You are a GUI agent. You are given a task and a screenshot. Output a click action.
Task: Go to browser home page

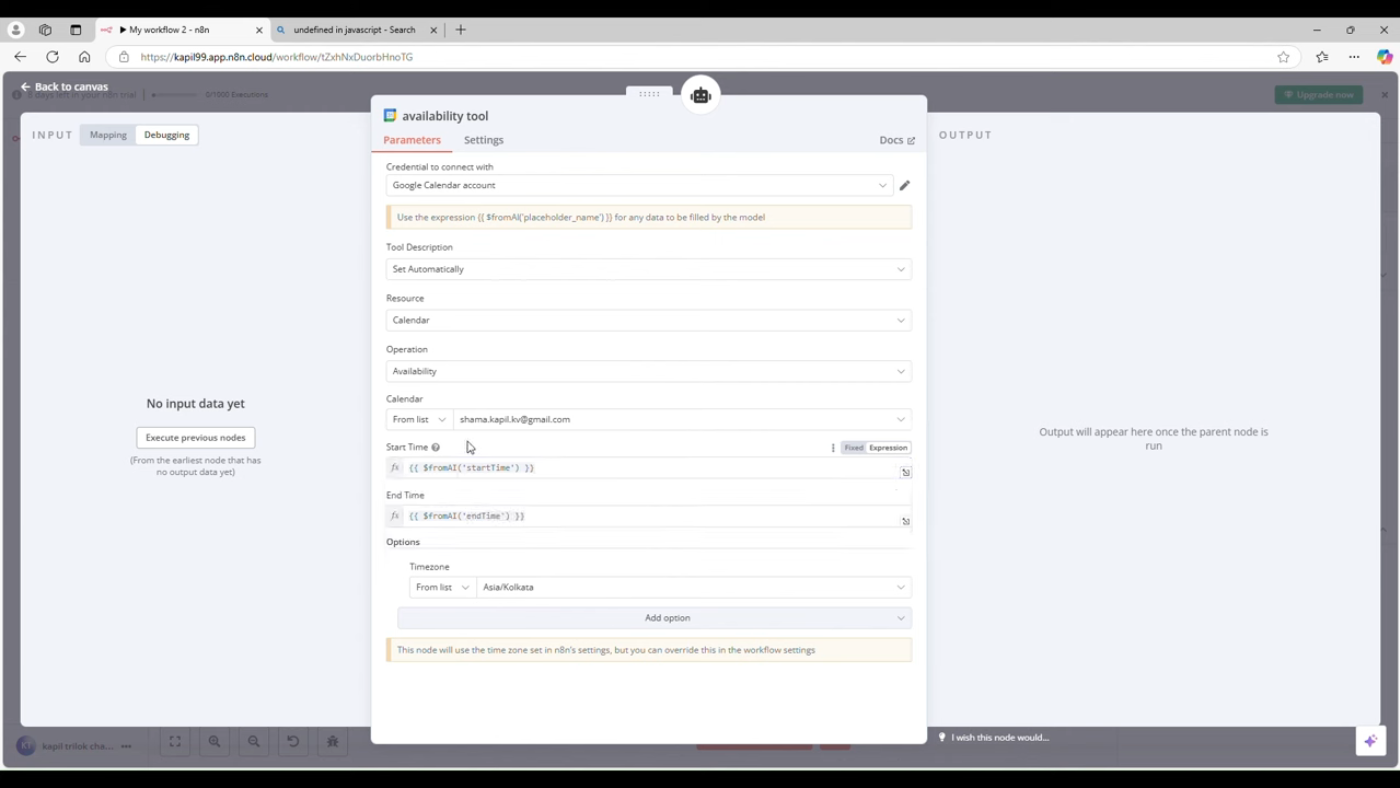84,57
